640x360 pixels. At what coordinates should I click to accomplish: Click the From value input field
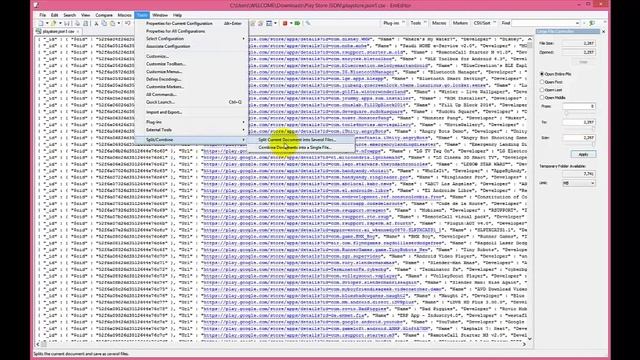click(579, 106)
